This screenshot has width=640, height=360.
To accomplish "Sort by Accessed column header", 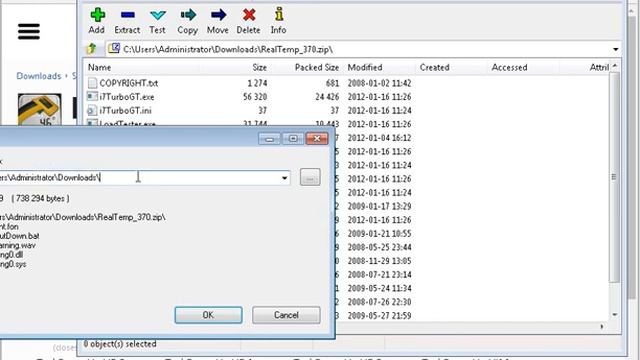I will (x=509, y=67).
